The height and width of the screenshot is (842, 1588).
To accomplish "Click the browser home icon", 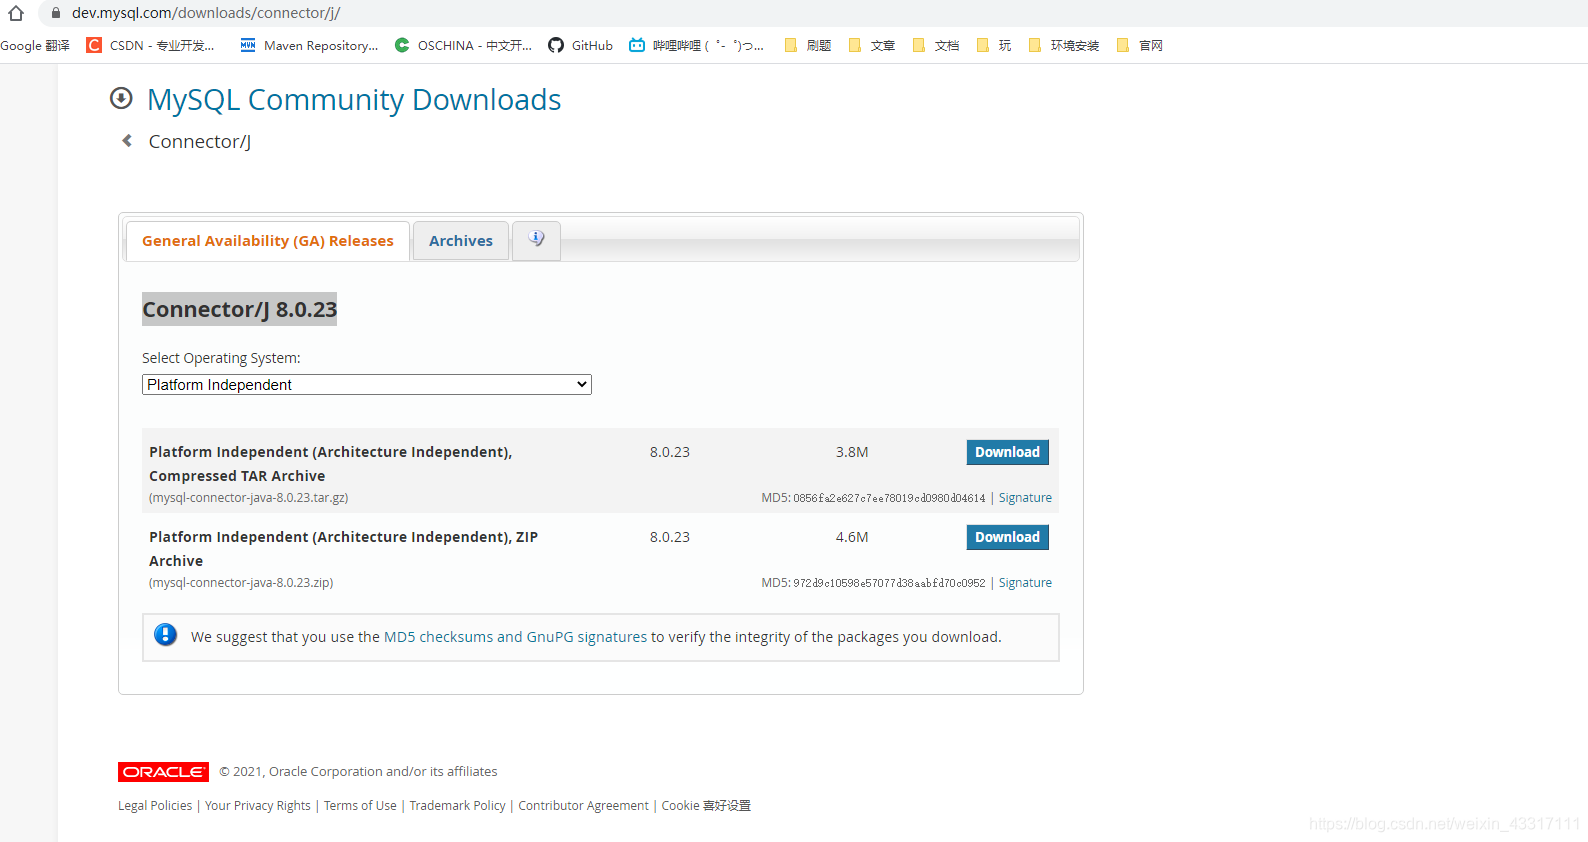I will tap(16, 13).
